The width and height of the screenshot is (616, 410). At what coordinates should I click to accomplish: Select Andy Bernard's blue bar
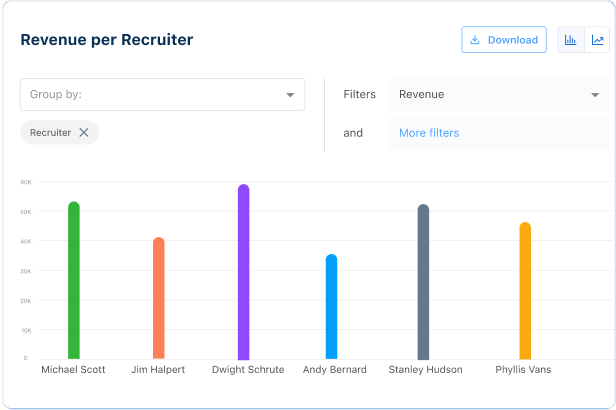tap(331, 307)
